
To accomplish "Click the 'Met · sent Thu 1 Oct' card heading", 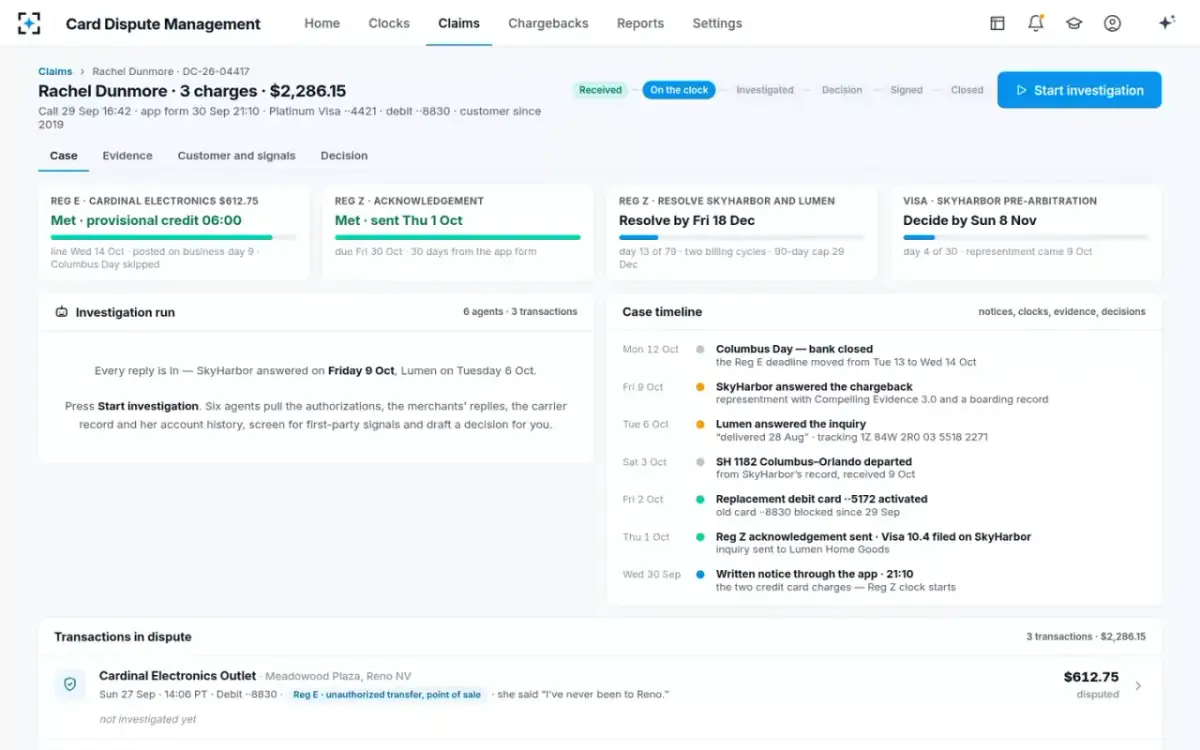I will [x=399, y=221].
